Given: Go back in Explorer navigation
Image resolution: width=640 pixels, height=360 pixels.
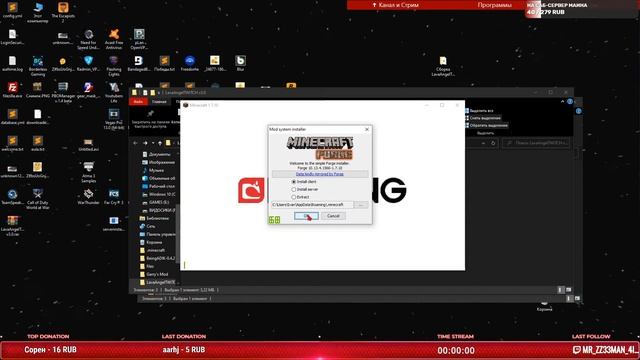Looking at the screenshot, I should tap(136, 143).
